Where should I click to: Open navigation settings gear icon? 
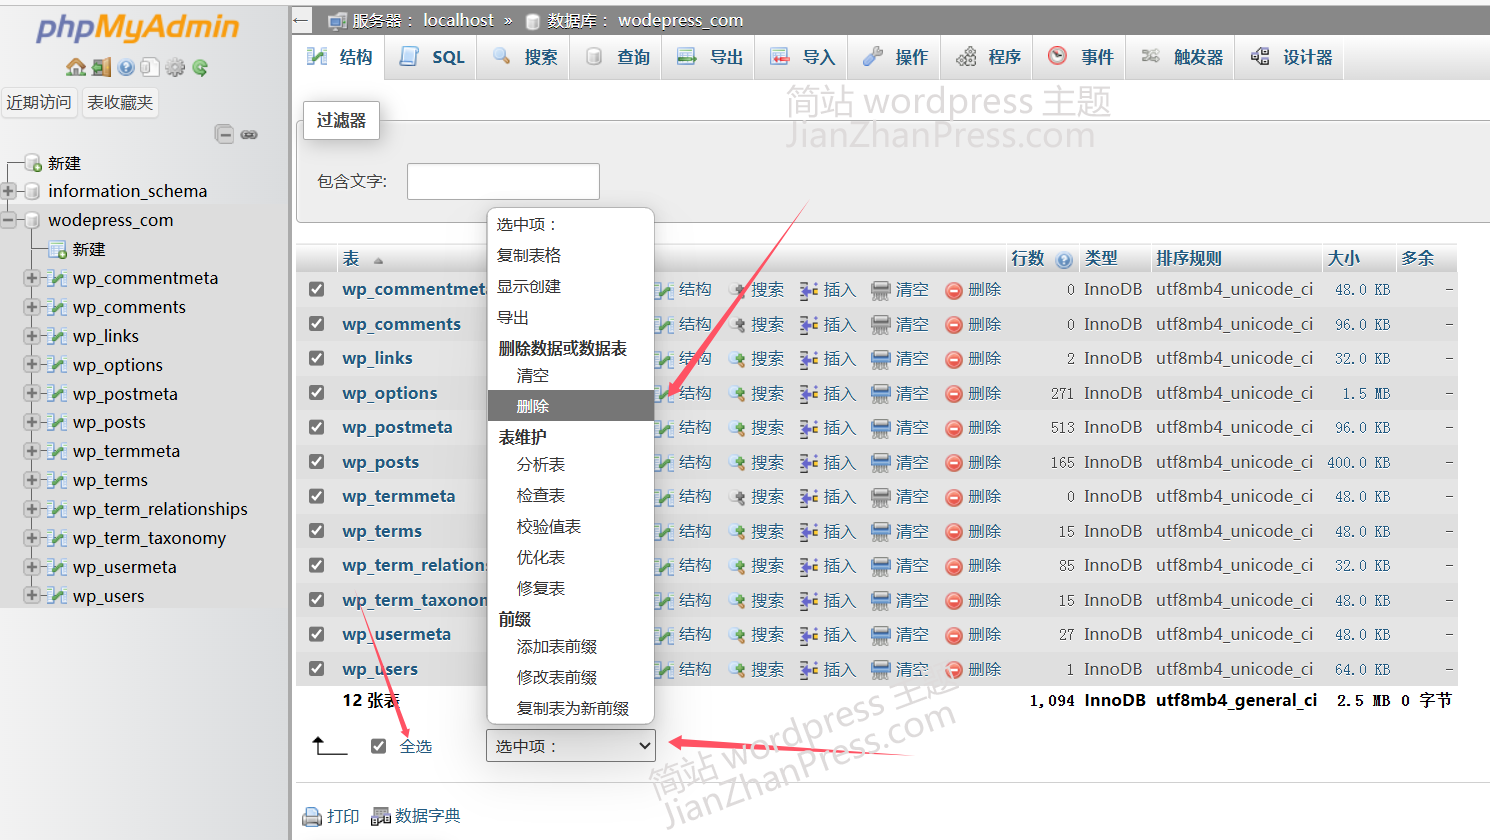click(x=175, y=67)
